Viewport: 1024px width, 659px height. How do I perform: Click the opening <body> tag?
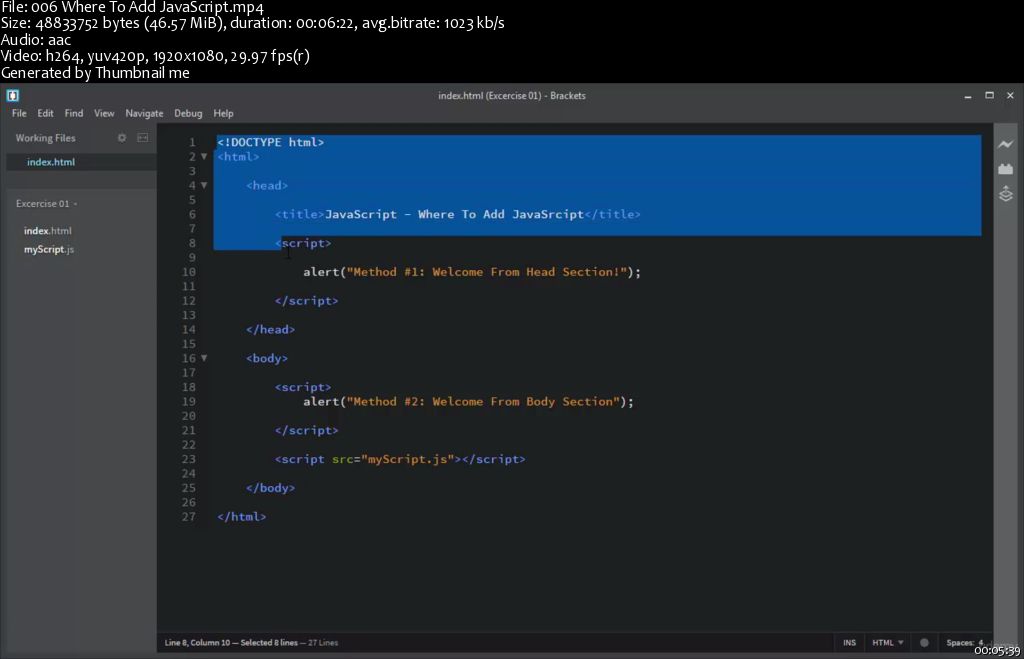[266, 359]
